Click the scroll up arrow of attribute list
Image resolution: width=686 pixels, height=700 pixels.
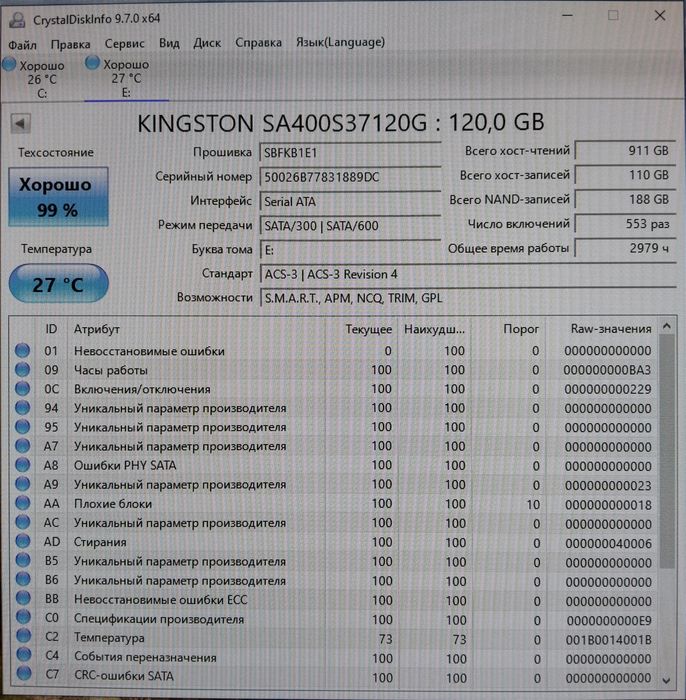tap(667, 326)
